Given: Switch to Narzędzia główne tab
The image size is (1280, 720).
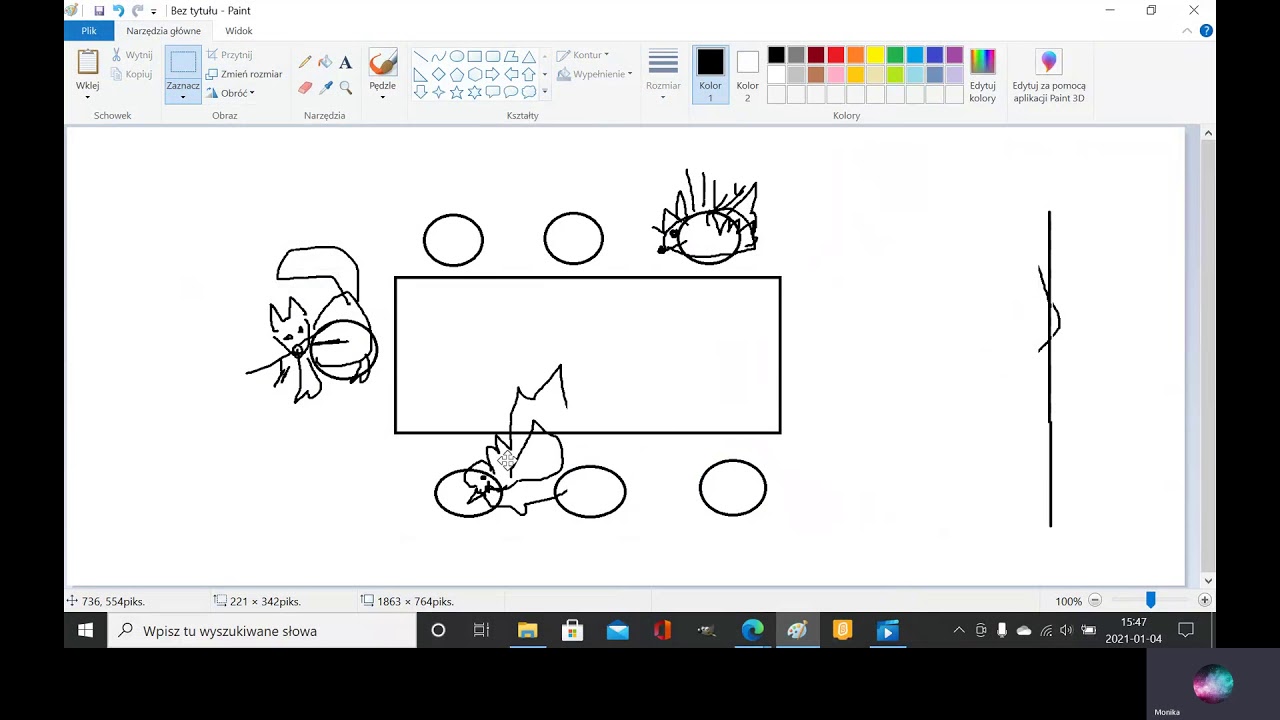Looking at the screenshot, I should pos(163,31).
